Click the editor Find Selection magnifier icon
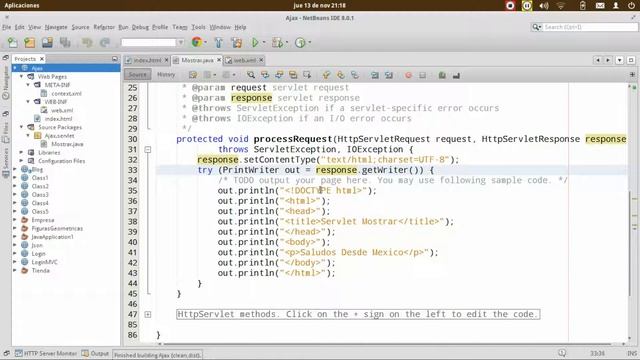This screenshot has height=360, width=640. click(251, 75)
